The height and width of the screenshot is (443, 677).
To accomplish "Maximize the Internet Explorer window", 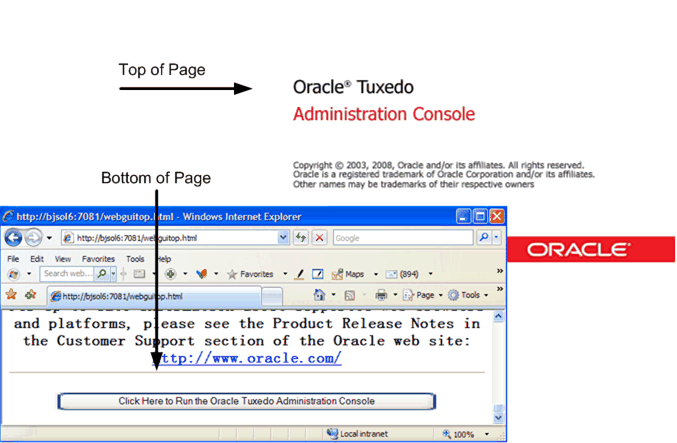I will (x=480, y=216).
